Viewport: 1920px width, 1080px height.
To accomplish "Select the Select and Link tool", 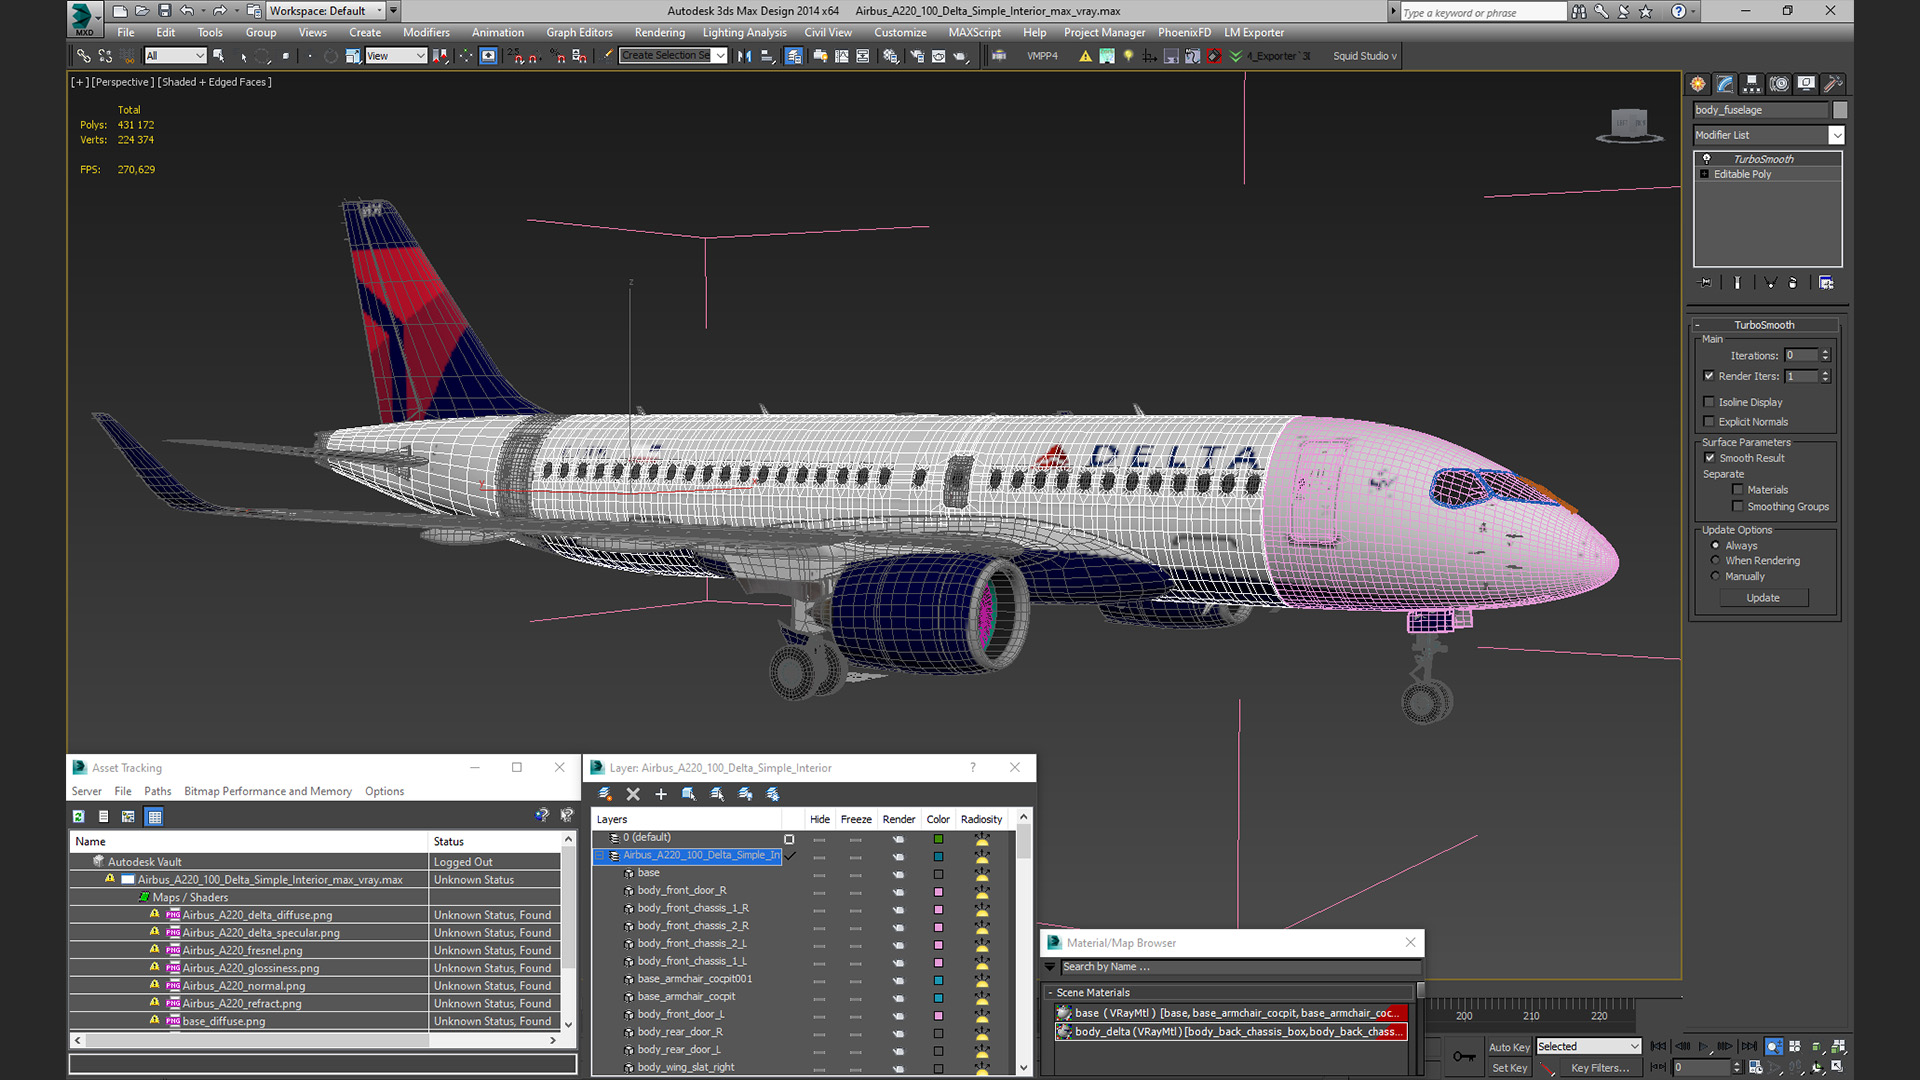I will click(x=84, y=56).
